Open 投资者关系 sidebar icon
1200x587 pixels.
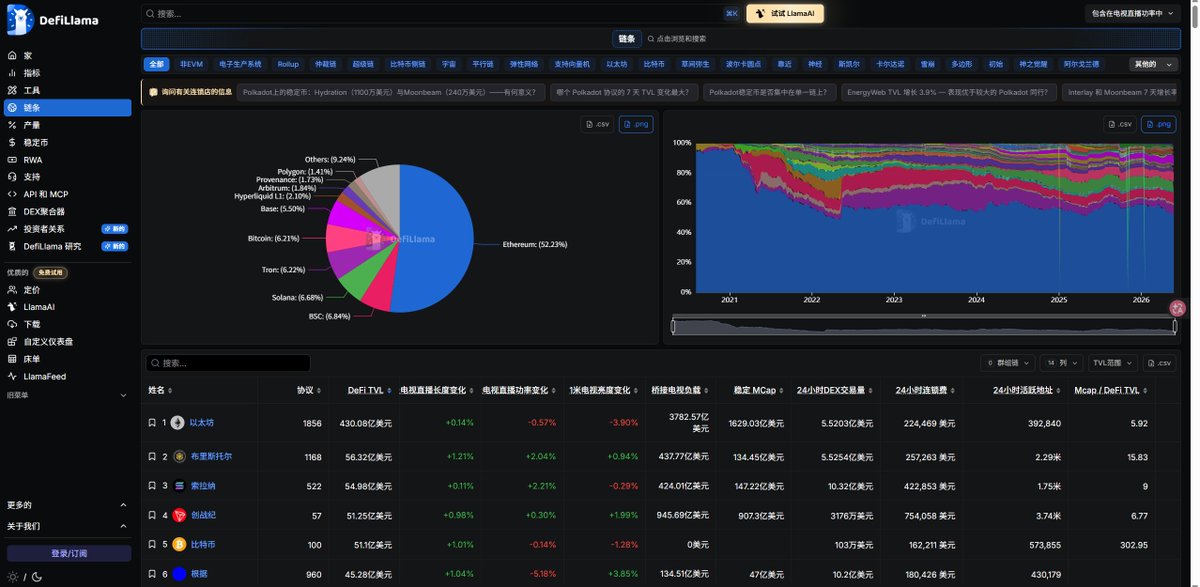[x=12, y=228]
